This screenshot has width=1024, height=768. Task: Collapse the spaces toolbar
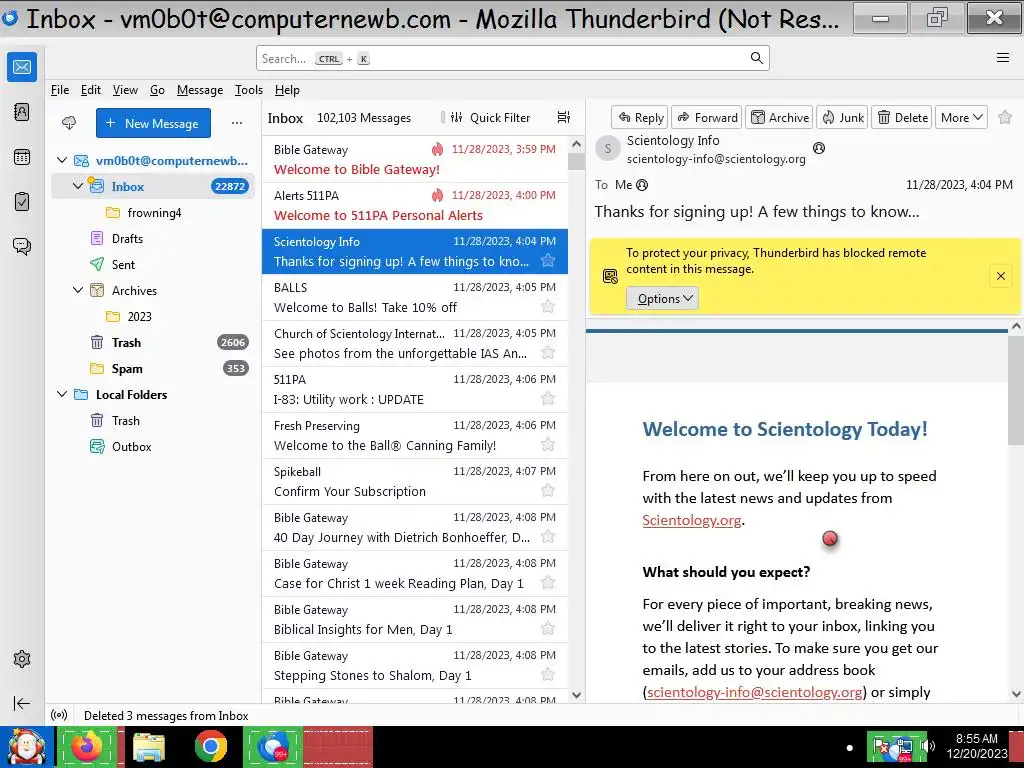22,703
